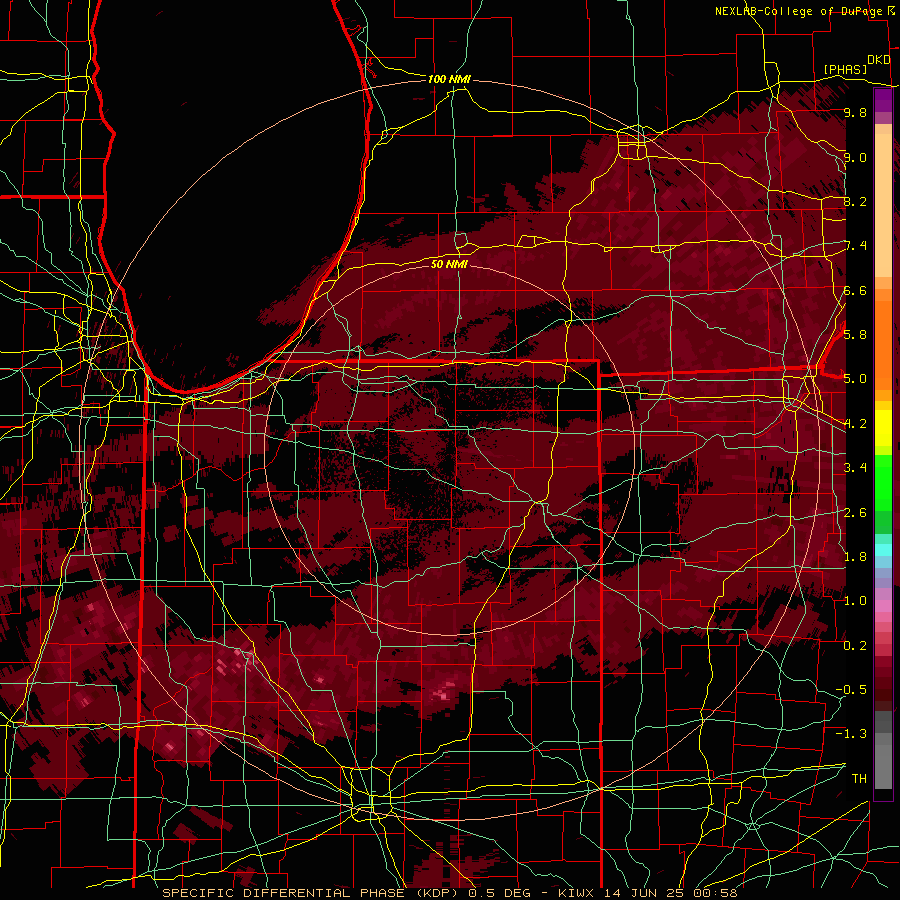The height and width of the screenshot is (900, 900).
Task: Pick the cyan band on the color scale
Action: (883, 549)
